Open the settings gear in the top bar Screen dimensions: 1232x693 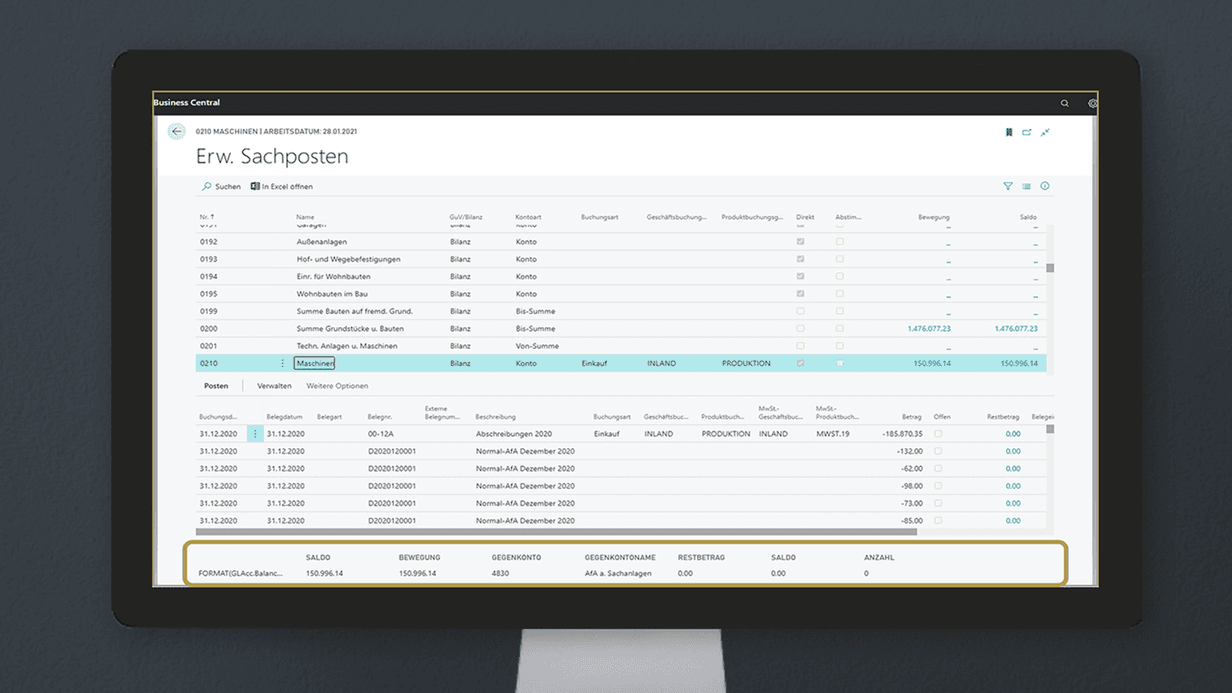(x=1092, y=103)
